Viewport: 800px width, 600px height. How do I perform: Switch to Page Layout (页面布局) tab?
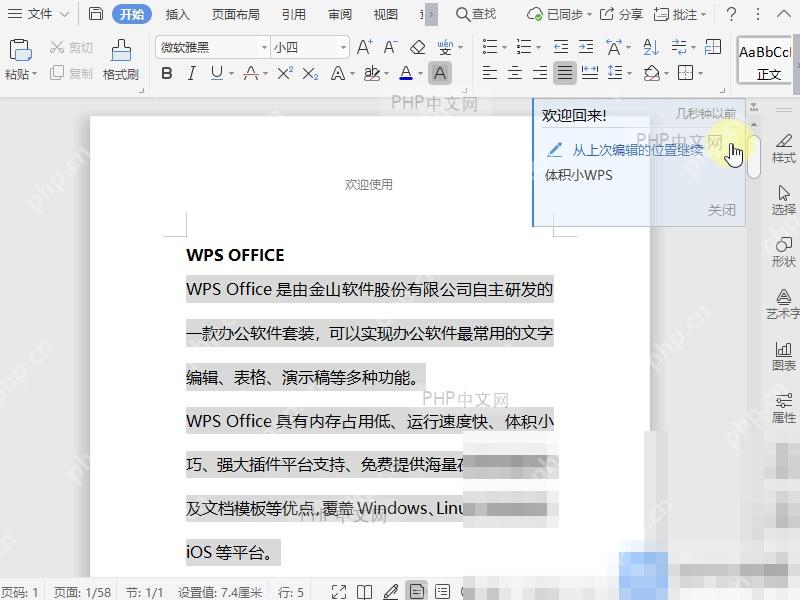coord(236,14)
